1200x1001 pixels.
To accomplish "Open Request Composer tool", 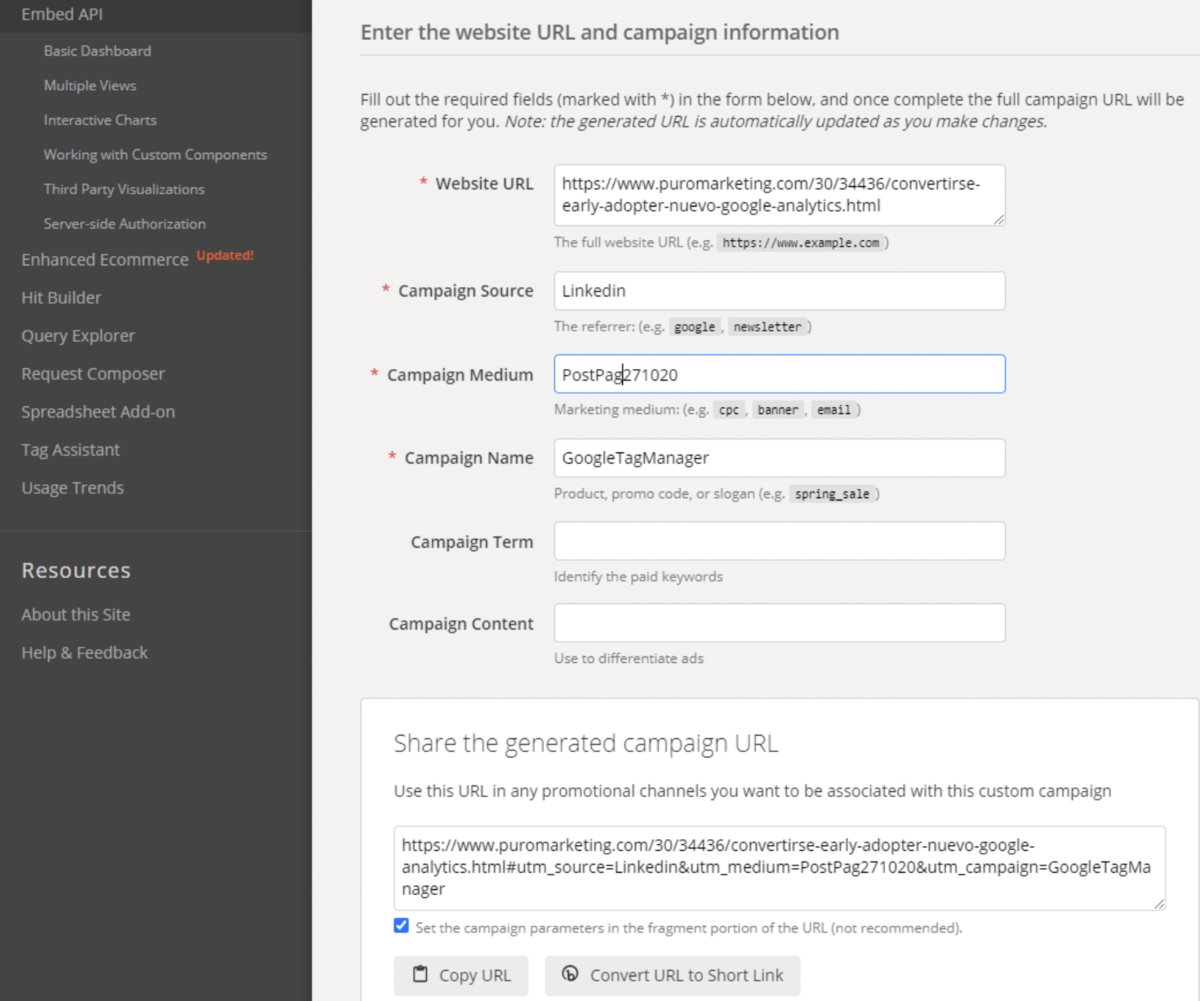I will point(93,374).
